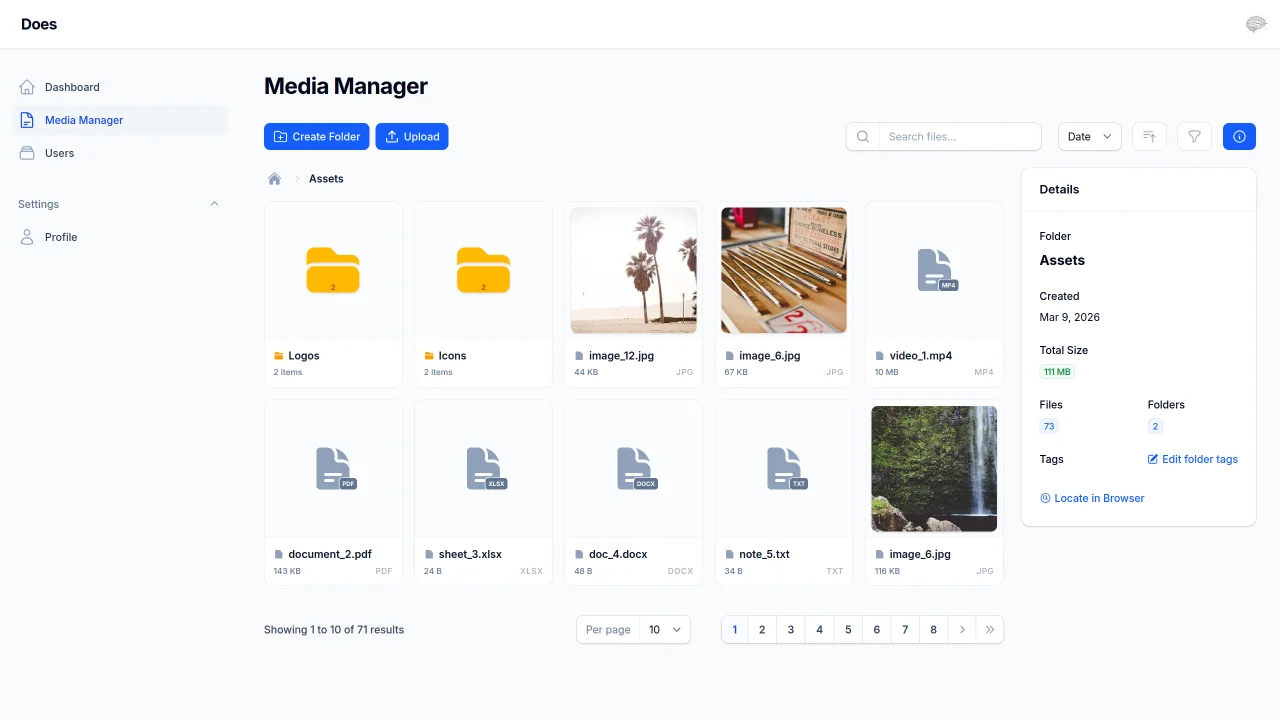Click the Locate in Browser icon
The image size is (1280, 720).
1044,498
